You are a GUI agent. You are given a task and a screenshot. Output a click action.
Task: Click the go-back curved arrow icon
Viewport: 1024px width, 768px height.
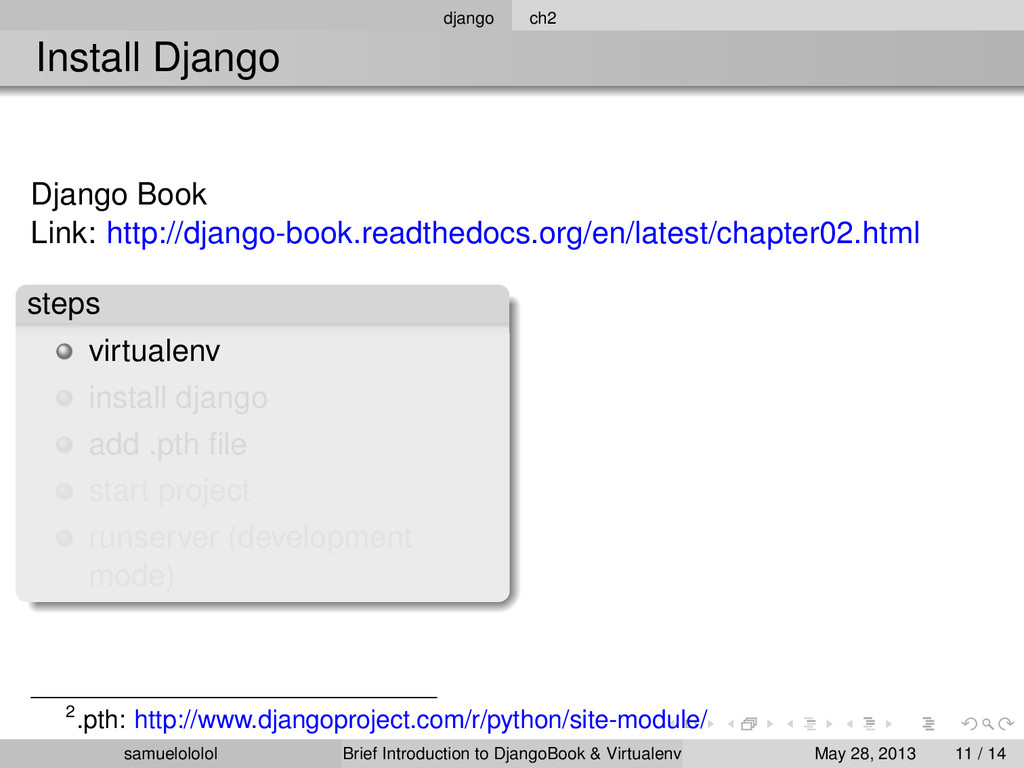tap(970, 724)
